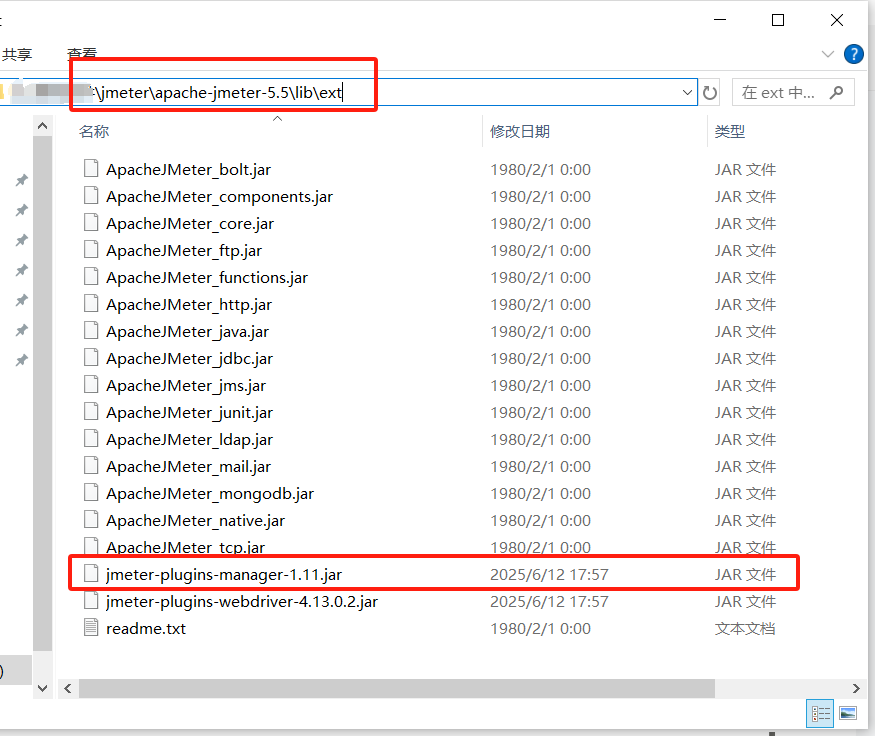Click the readme.txt text file icon
Viewport: 875px width, 736px height.
[91, 628]
